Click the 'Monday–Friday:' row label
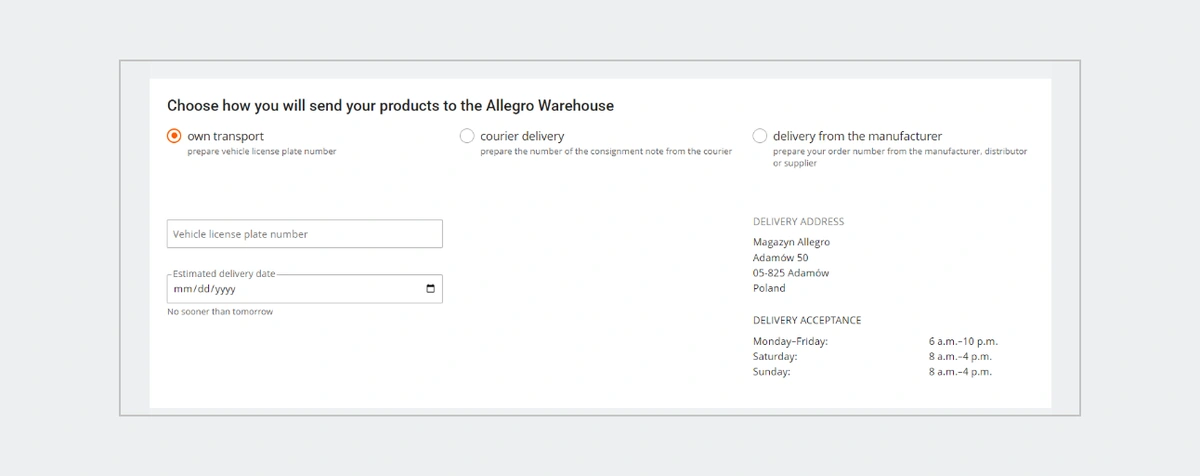The width and height of the screenshot is (1200, 476). [790, 342]
